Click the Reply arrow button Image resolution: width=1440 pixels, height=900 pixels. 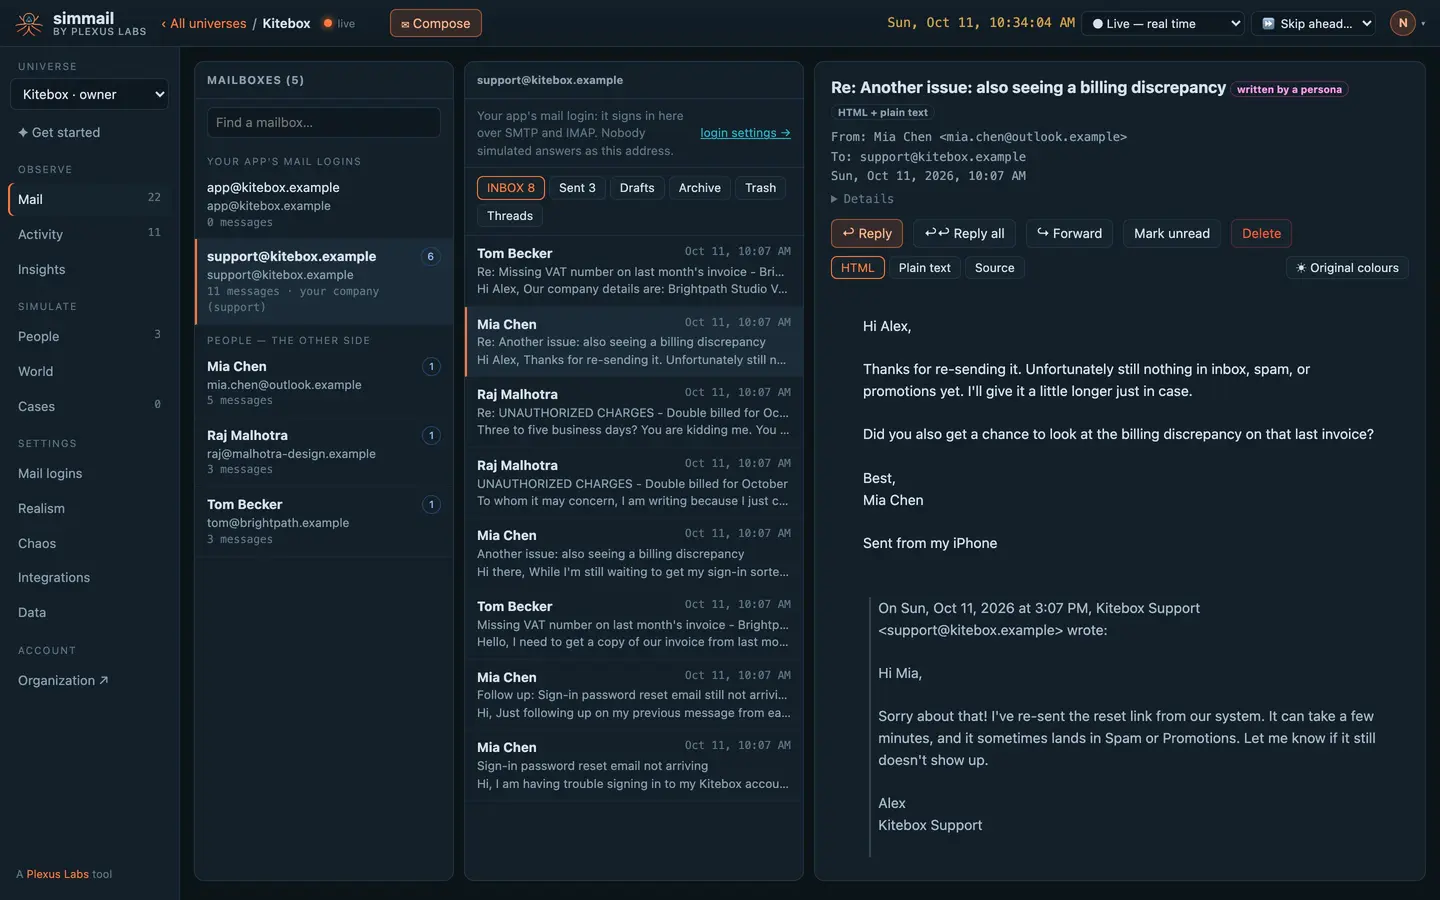click(x=867, y=233)
